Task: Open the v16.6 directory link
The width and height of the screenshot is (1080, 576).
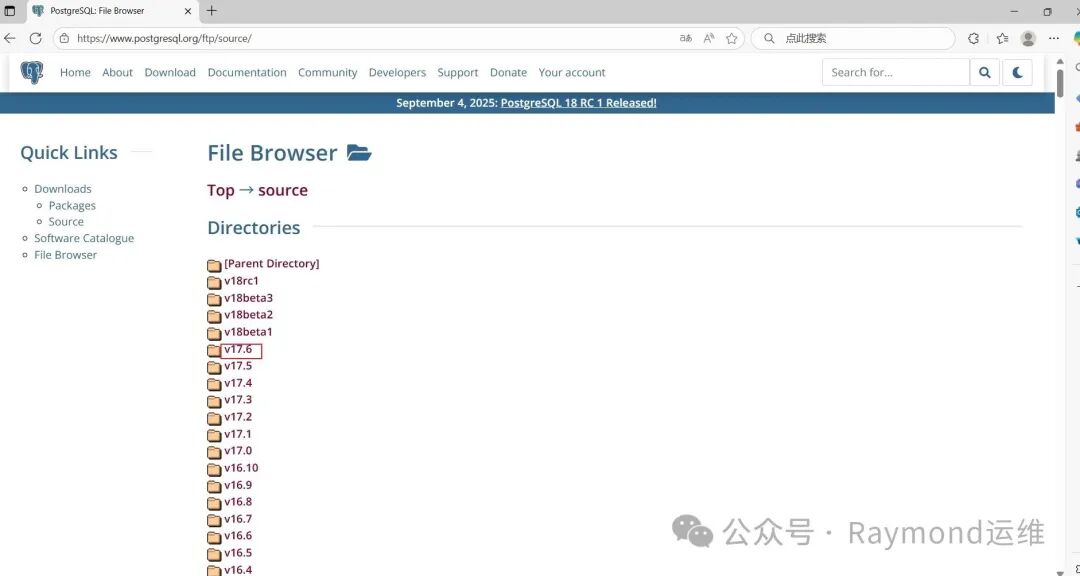Action: [238, 535]
